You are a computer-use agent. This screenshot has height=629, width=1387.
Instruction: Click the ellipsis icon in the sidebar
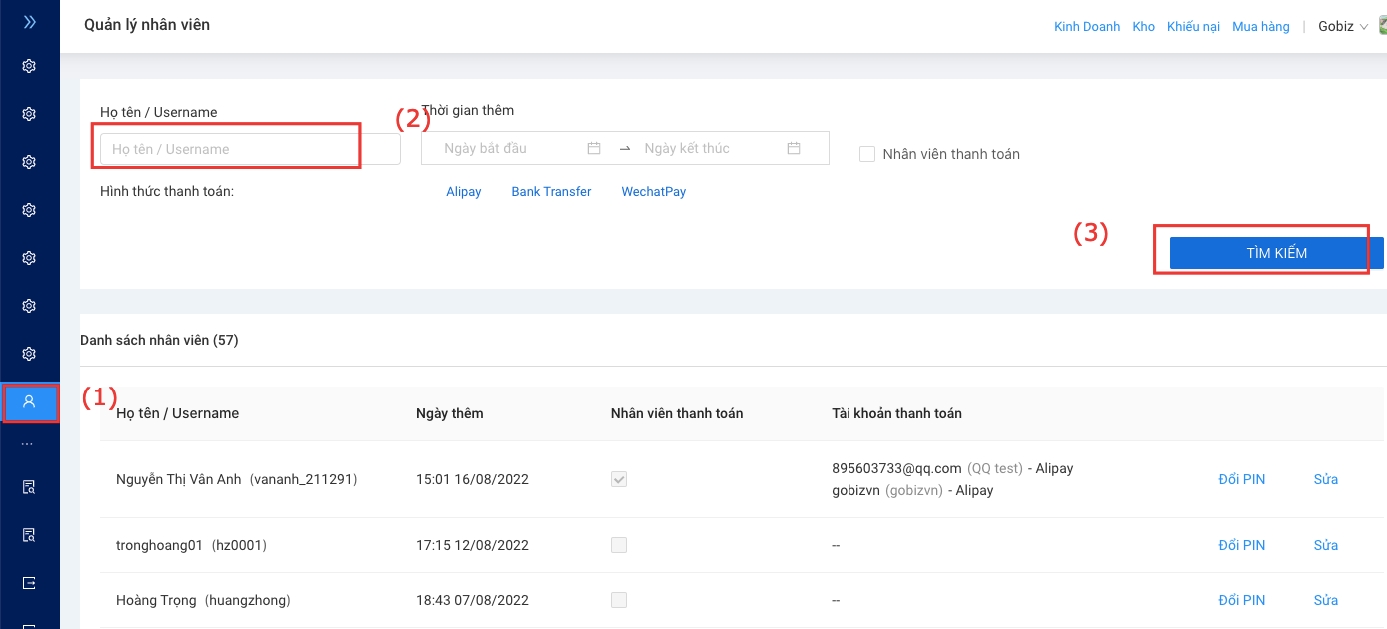pos(27,443)
